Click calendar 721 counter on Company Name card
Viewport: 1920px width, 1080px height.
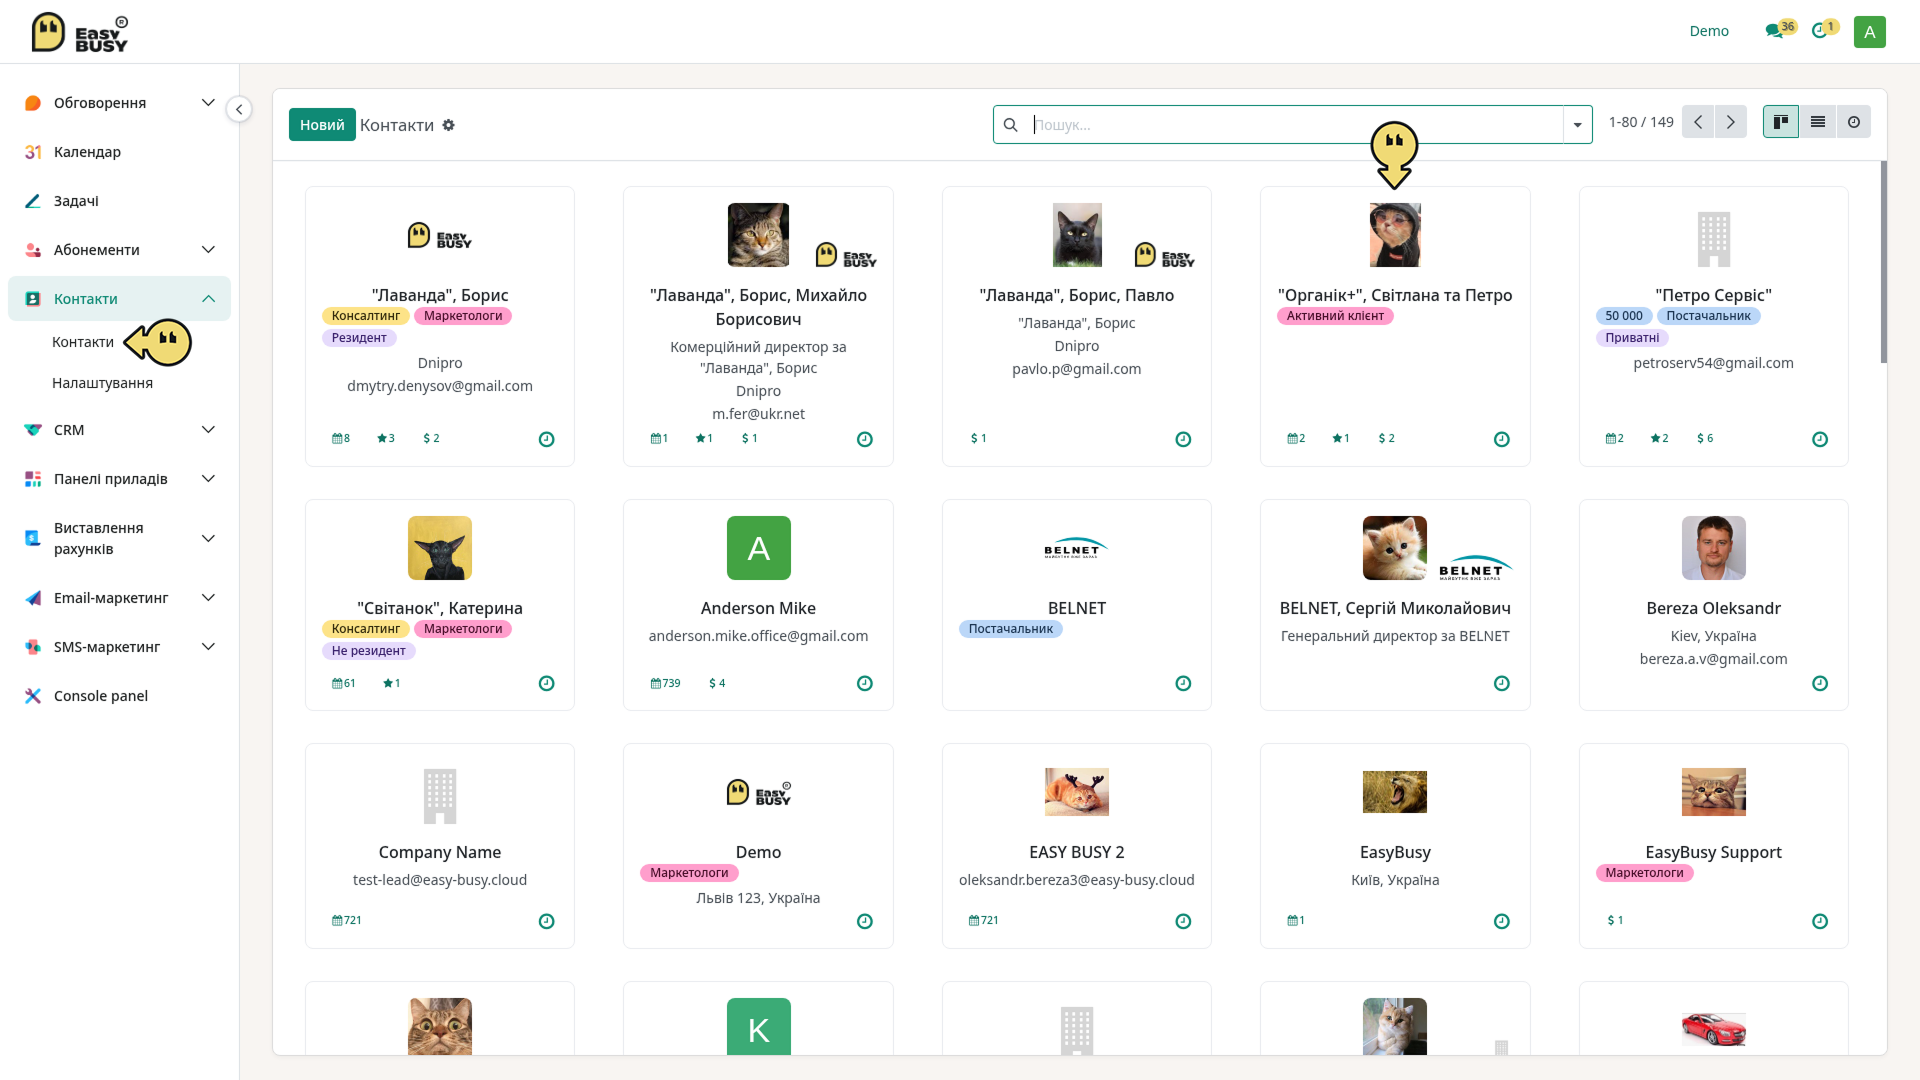tap(347, 920)
